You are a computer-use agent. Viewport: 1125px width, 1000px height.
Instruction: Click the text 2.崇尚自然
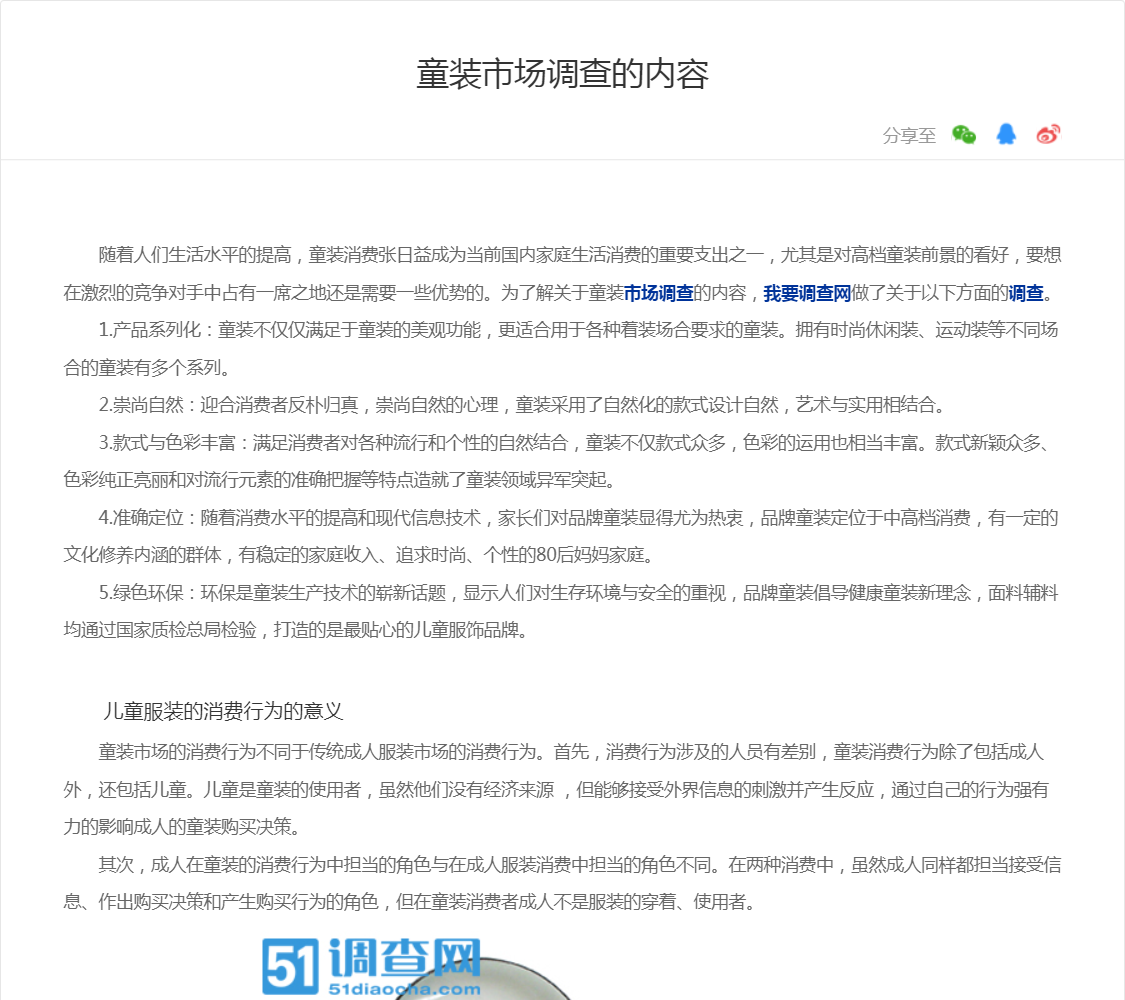(x=141, y=405)
